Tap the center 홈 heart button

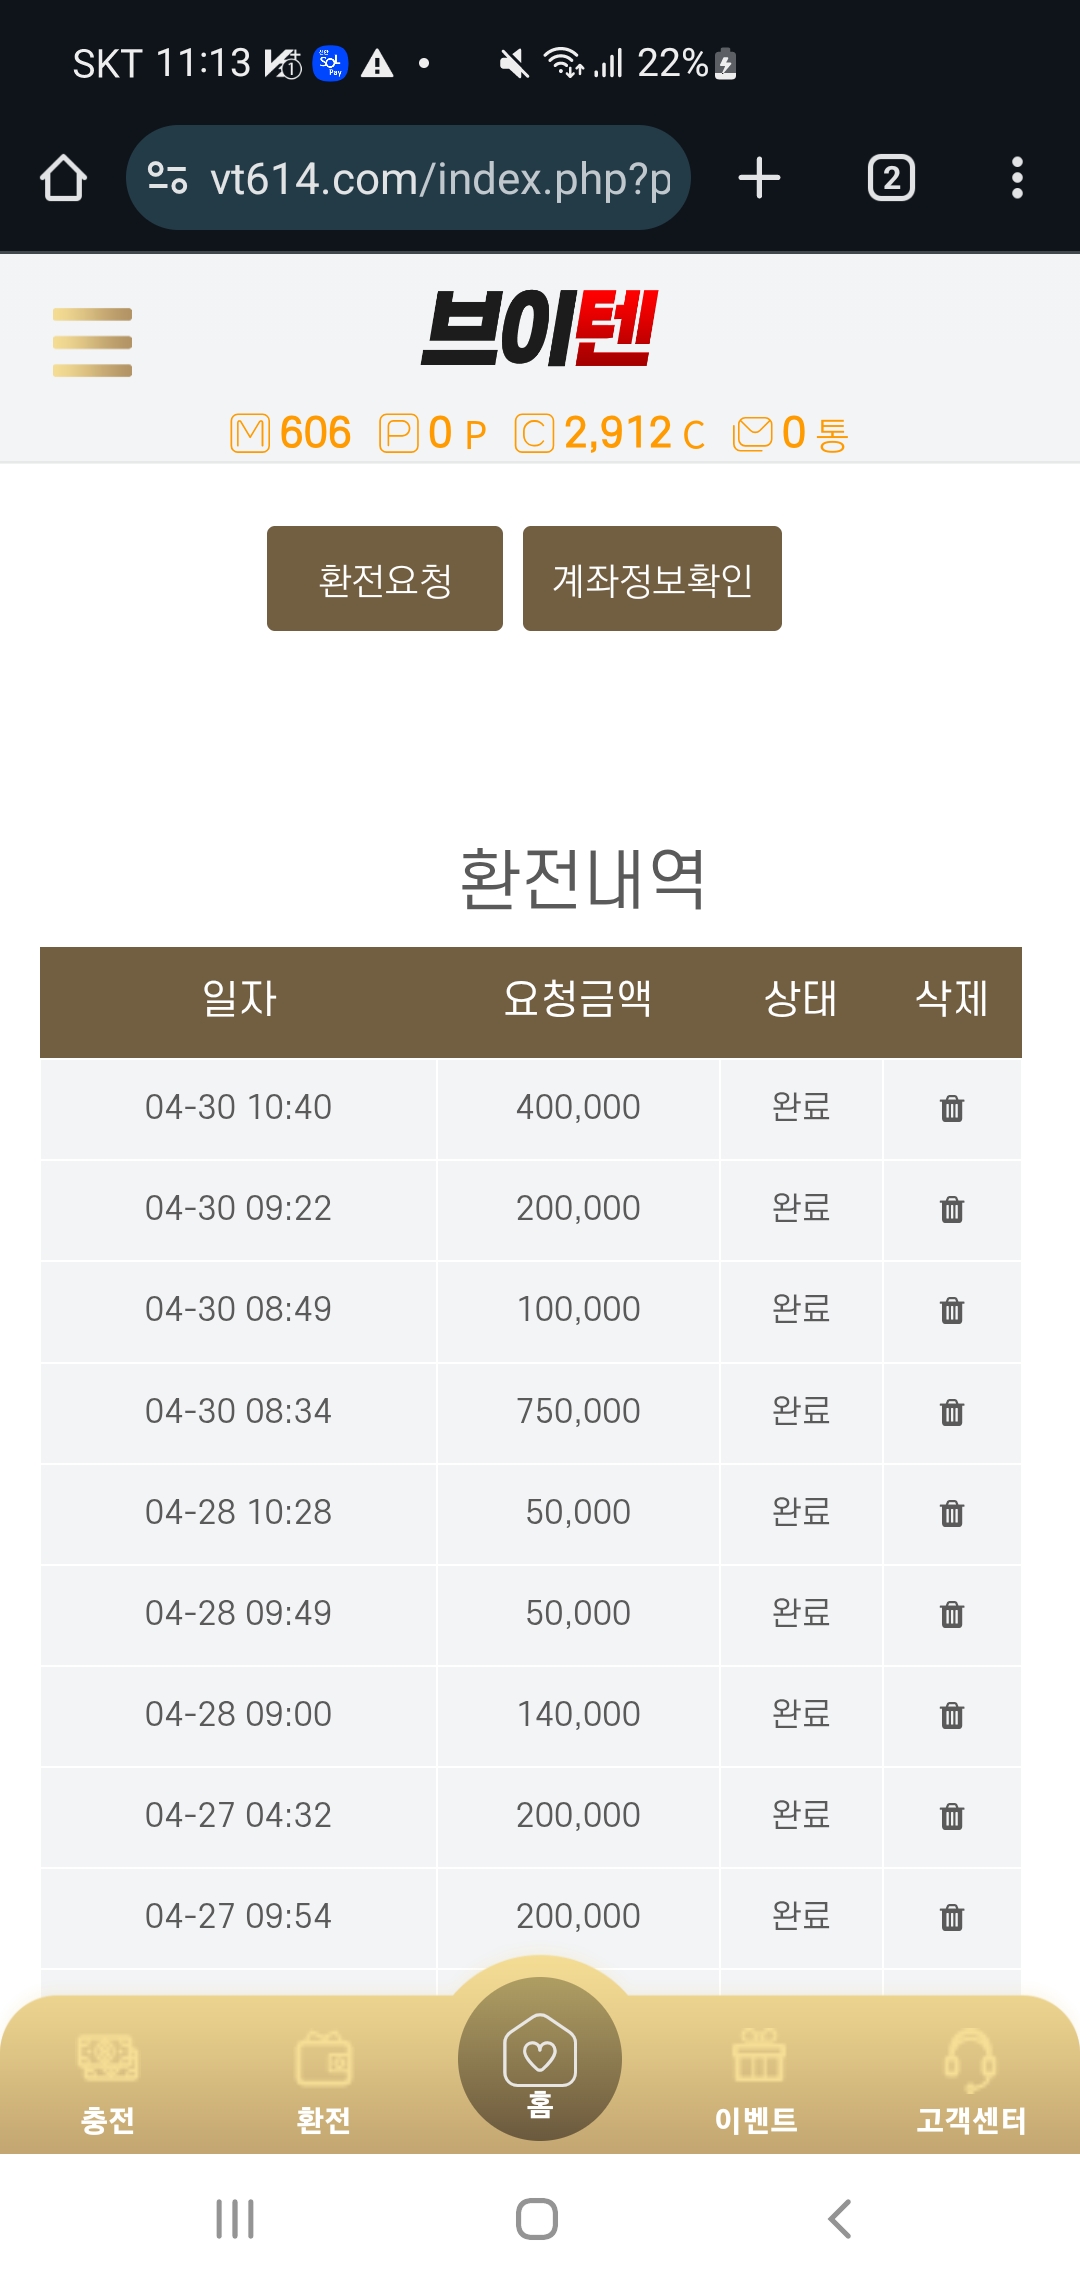tap(540, 2058)
